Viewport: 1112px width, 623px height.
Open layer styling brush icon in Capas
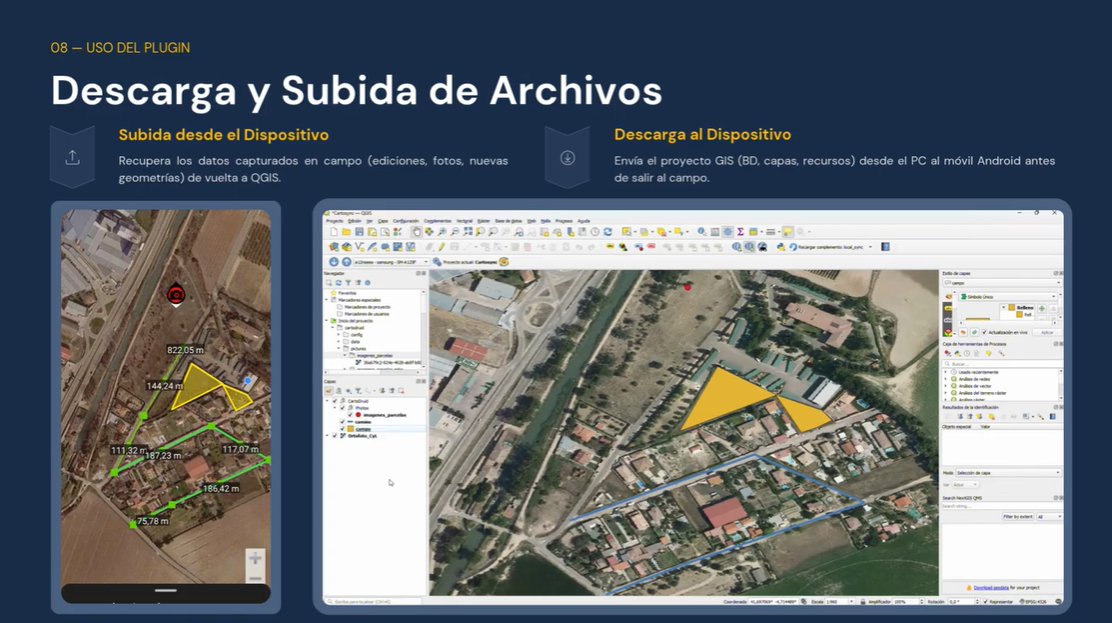329,391
